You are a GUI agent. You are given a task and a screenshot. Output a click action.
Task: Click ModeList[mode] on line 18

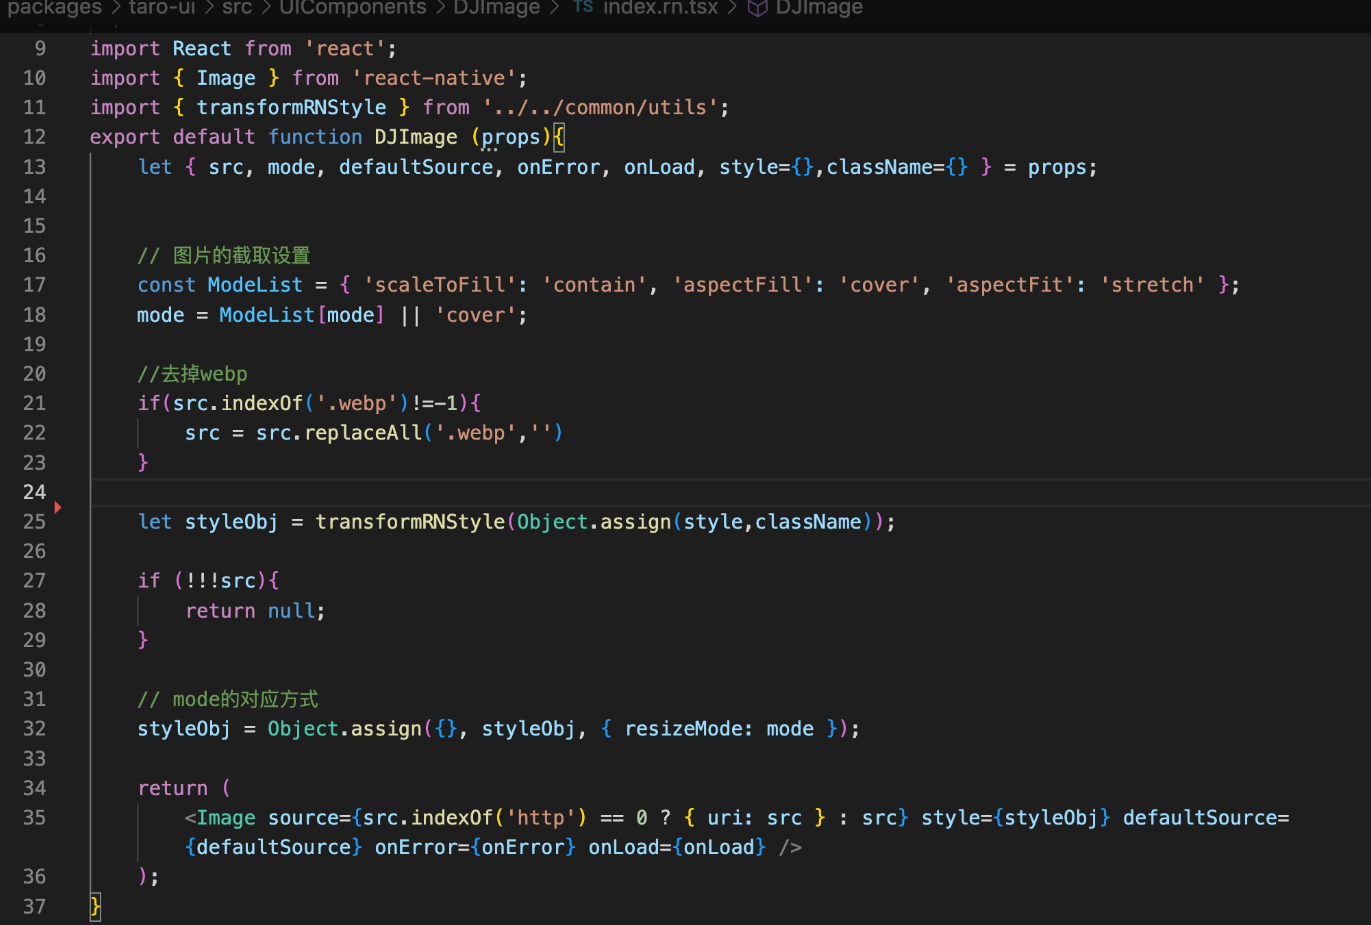pyautogui.click(x=302, y=315)
